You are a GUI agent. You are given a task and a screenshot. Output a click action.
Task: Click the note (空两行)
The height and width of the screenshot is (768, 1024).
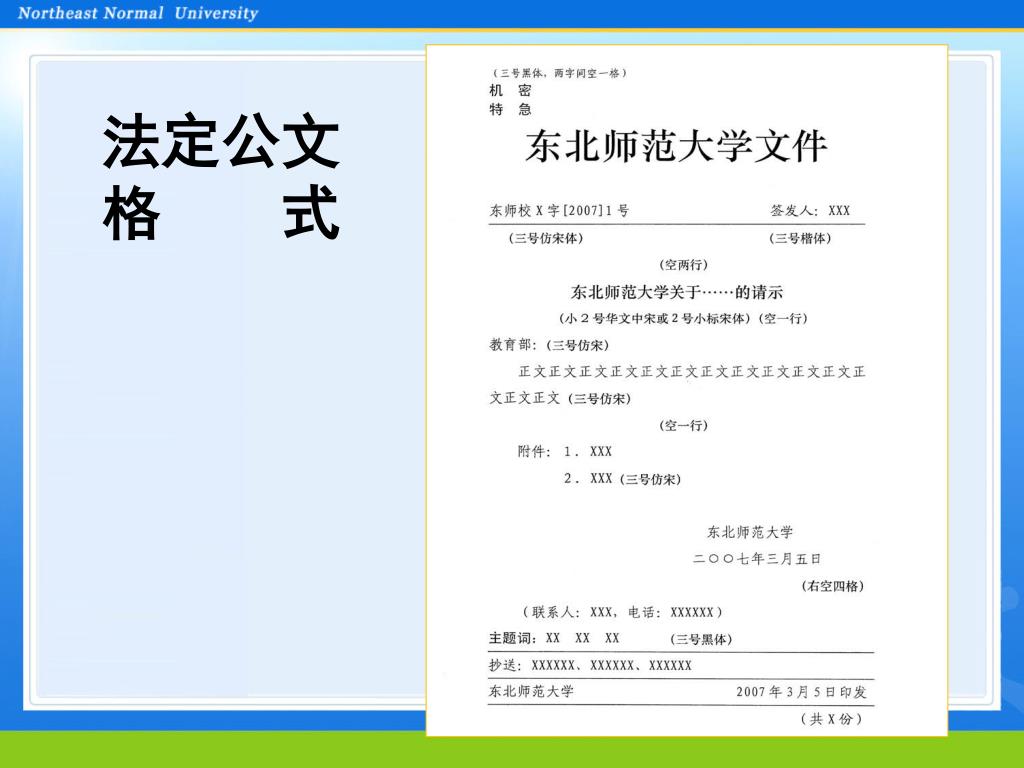tap(683, 264)
